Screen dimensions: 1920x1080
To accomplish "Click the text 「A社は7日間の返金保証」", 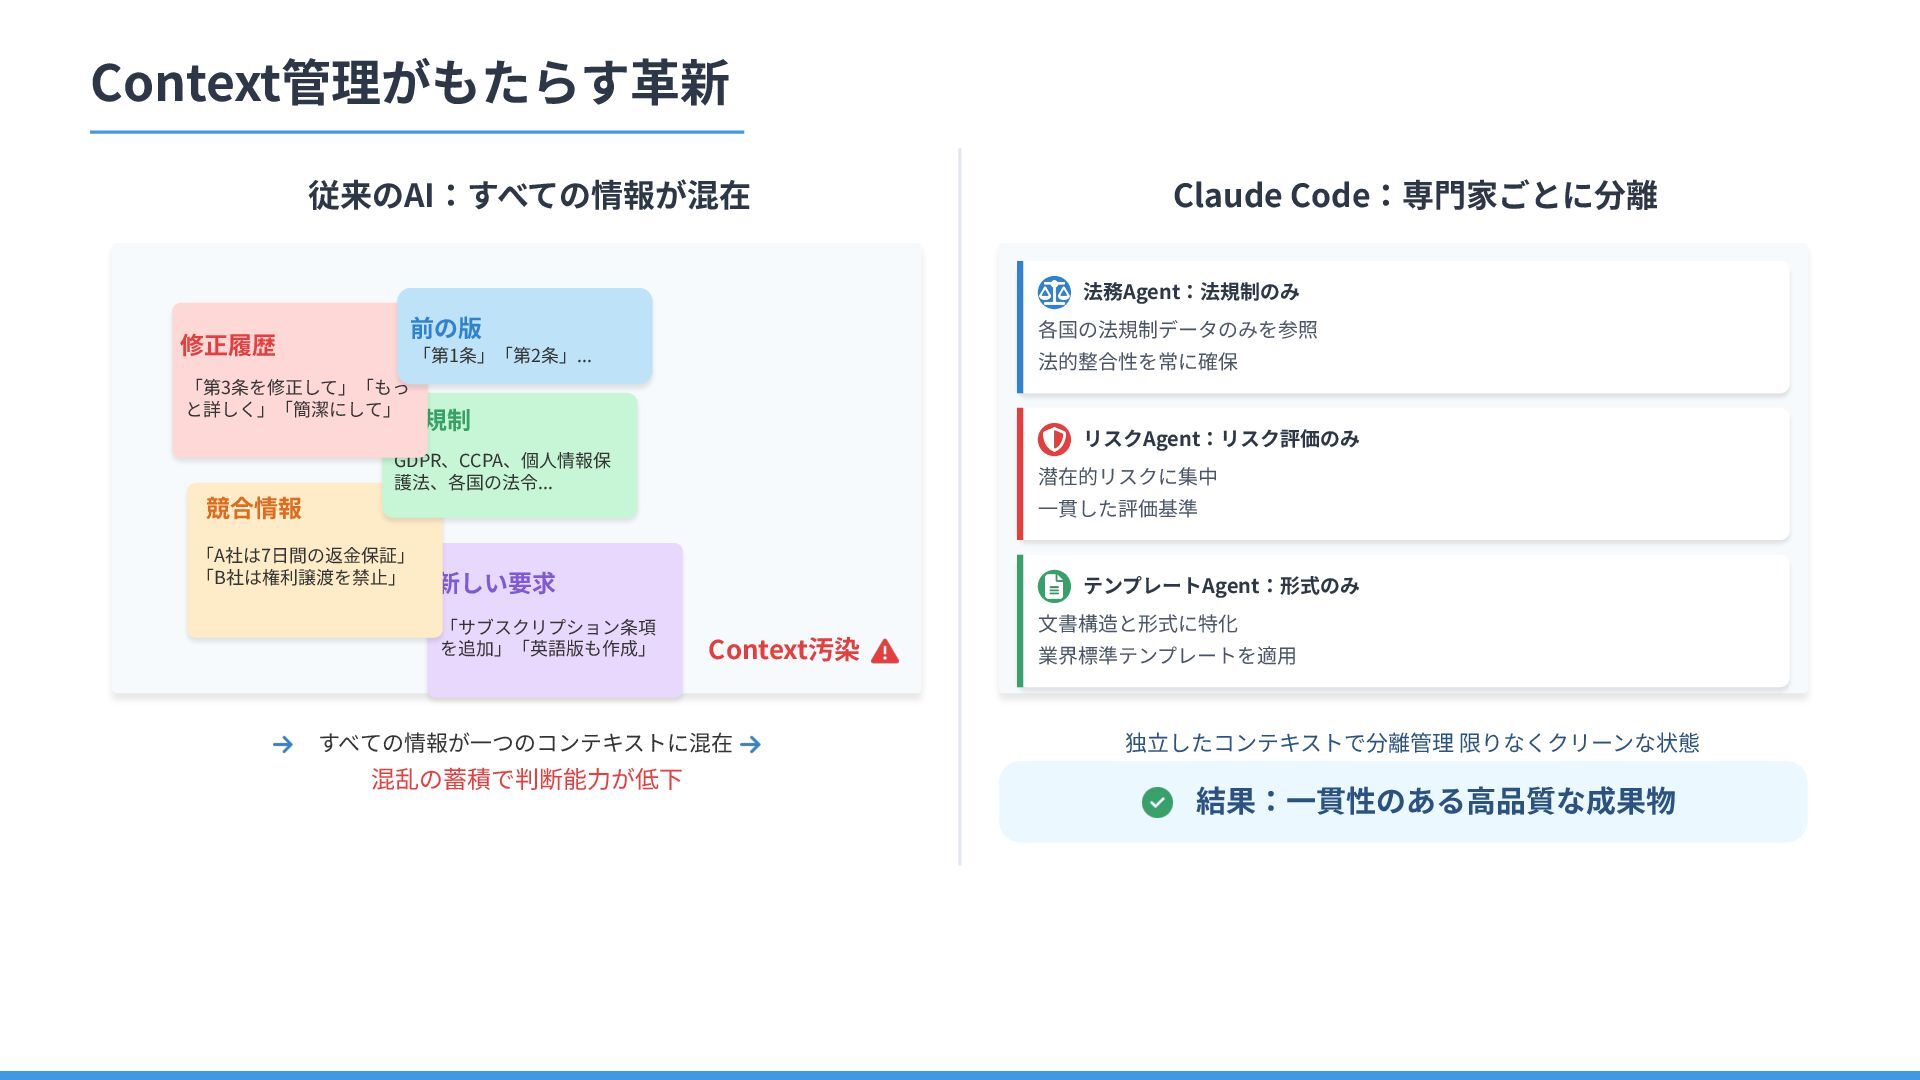I will pyautogui.click(x=304, y=556).
